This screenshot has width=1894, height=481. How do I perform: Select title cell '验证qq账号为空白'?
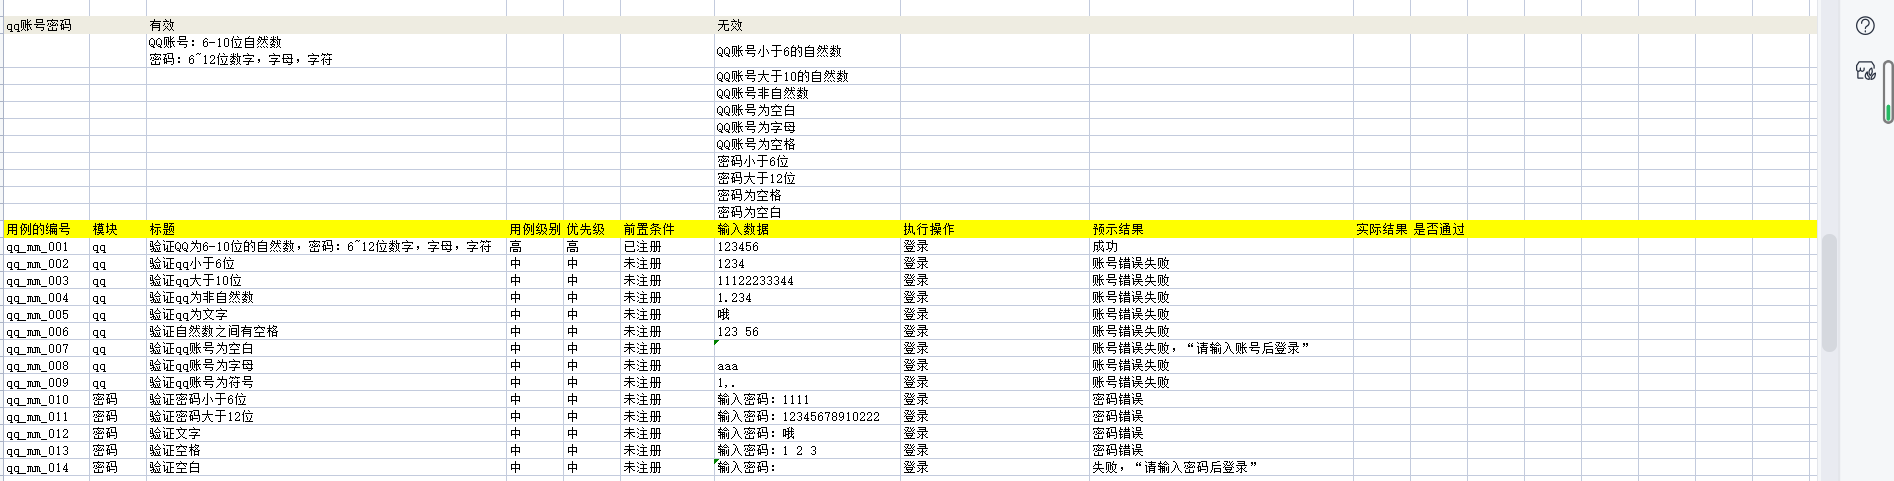(326, 348)
